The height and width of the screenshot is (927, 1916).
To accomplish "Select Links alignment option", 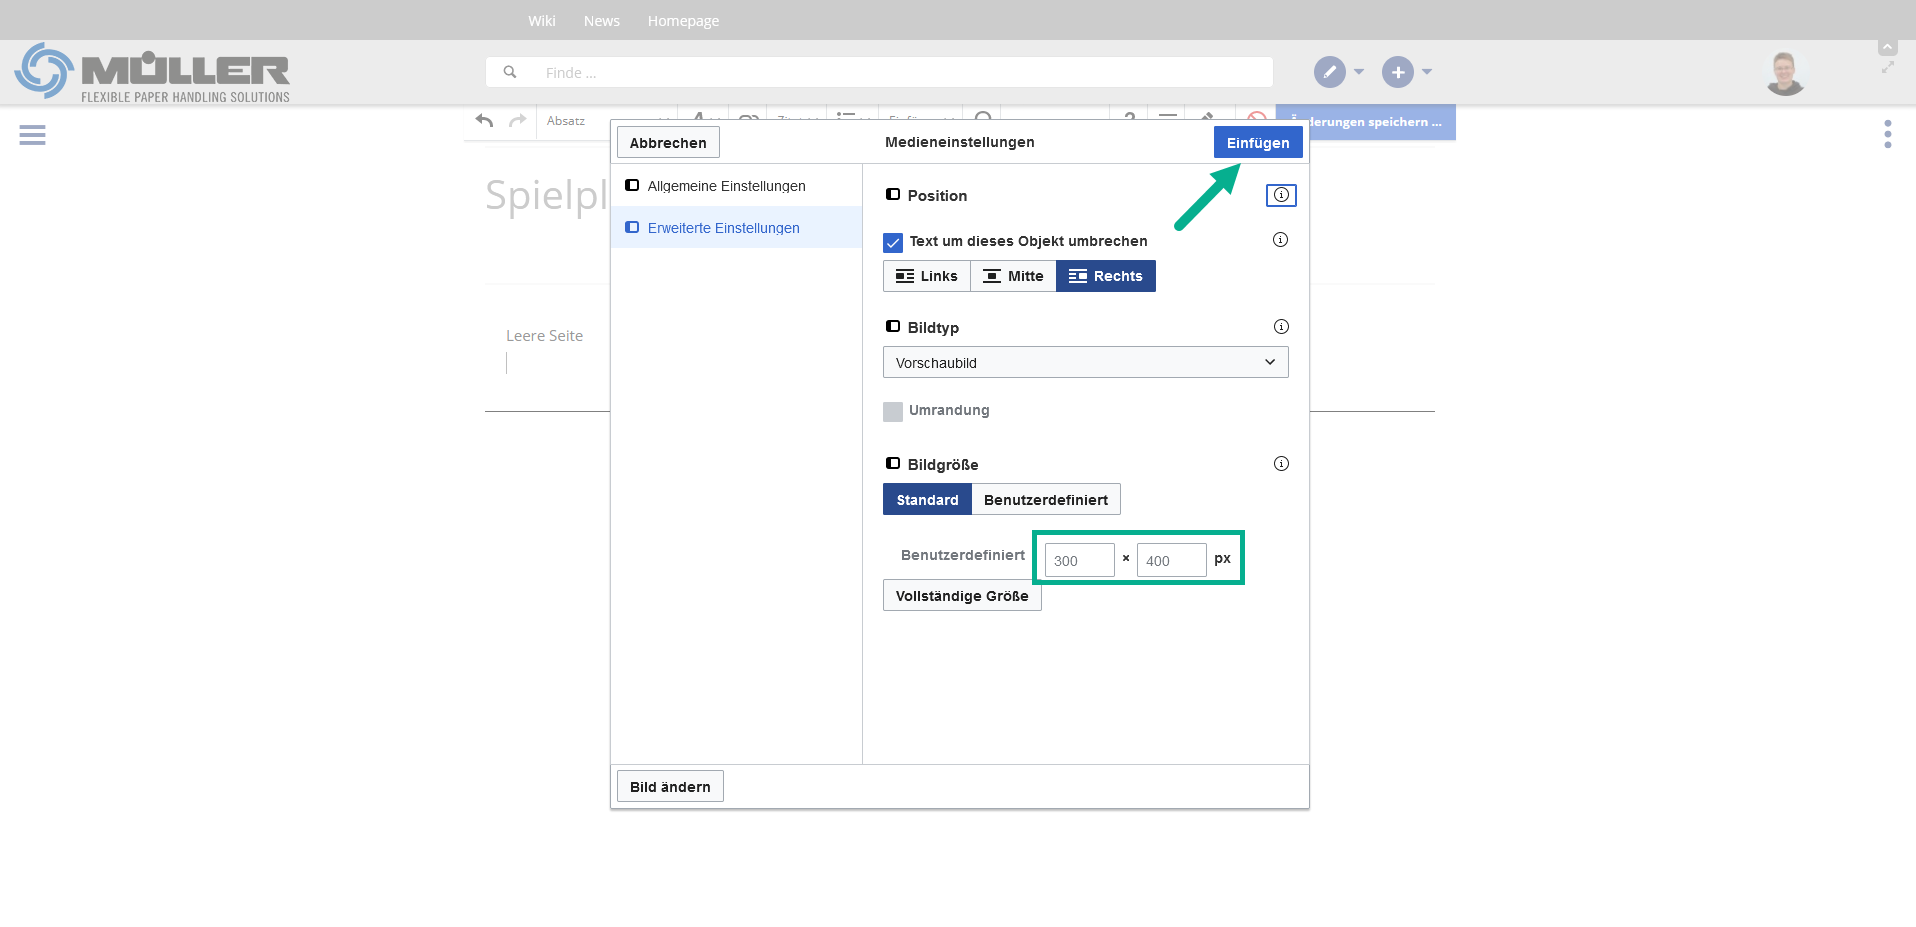I will coord(926,276).
